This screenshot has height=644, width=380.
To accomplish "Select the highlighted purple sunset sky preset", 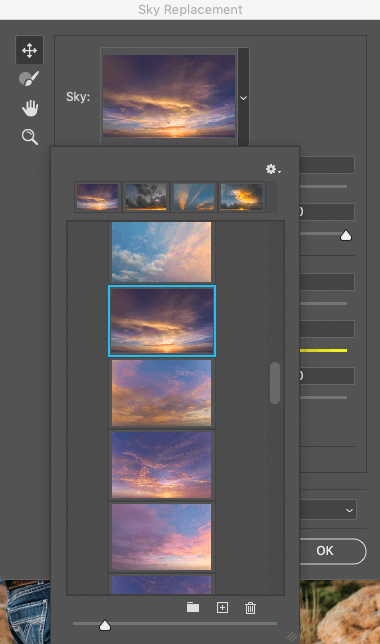I will pyautogui.click(x=162, y=321).
